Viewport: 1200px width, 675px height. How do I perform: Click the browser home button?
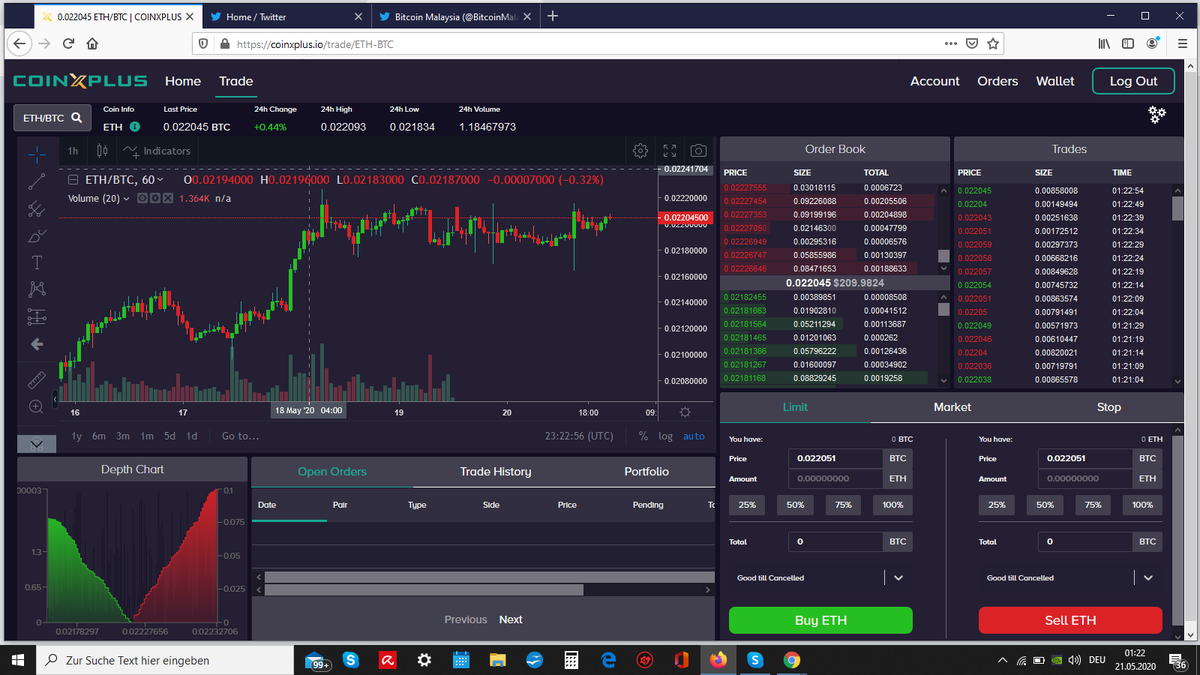click(x=92, y=44)
